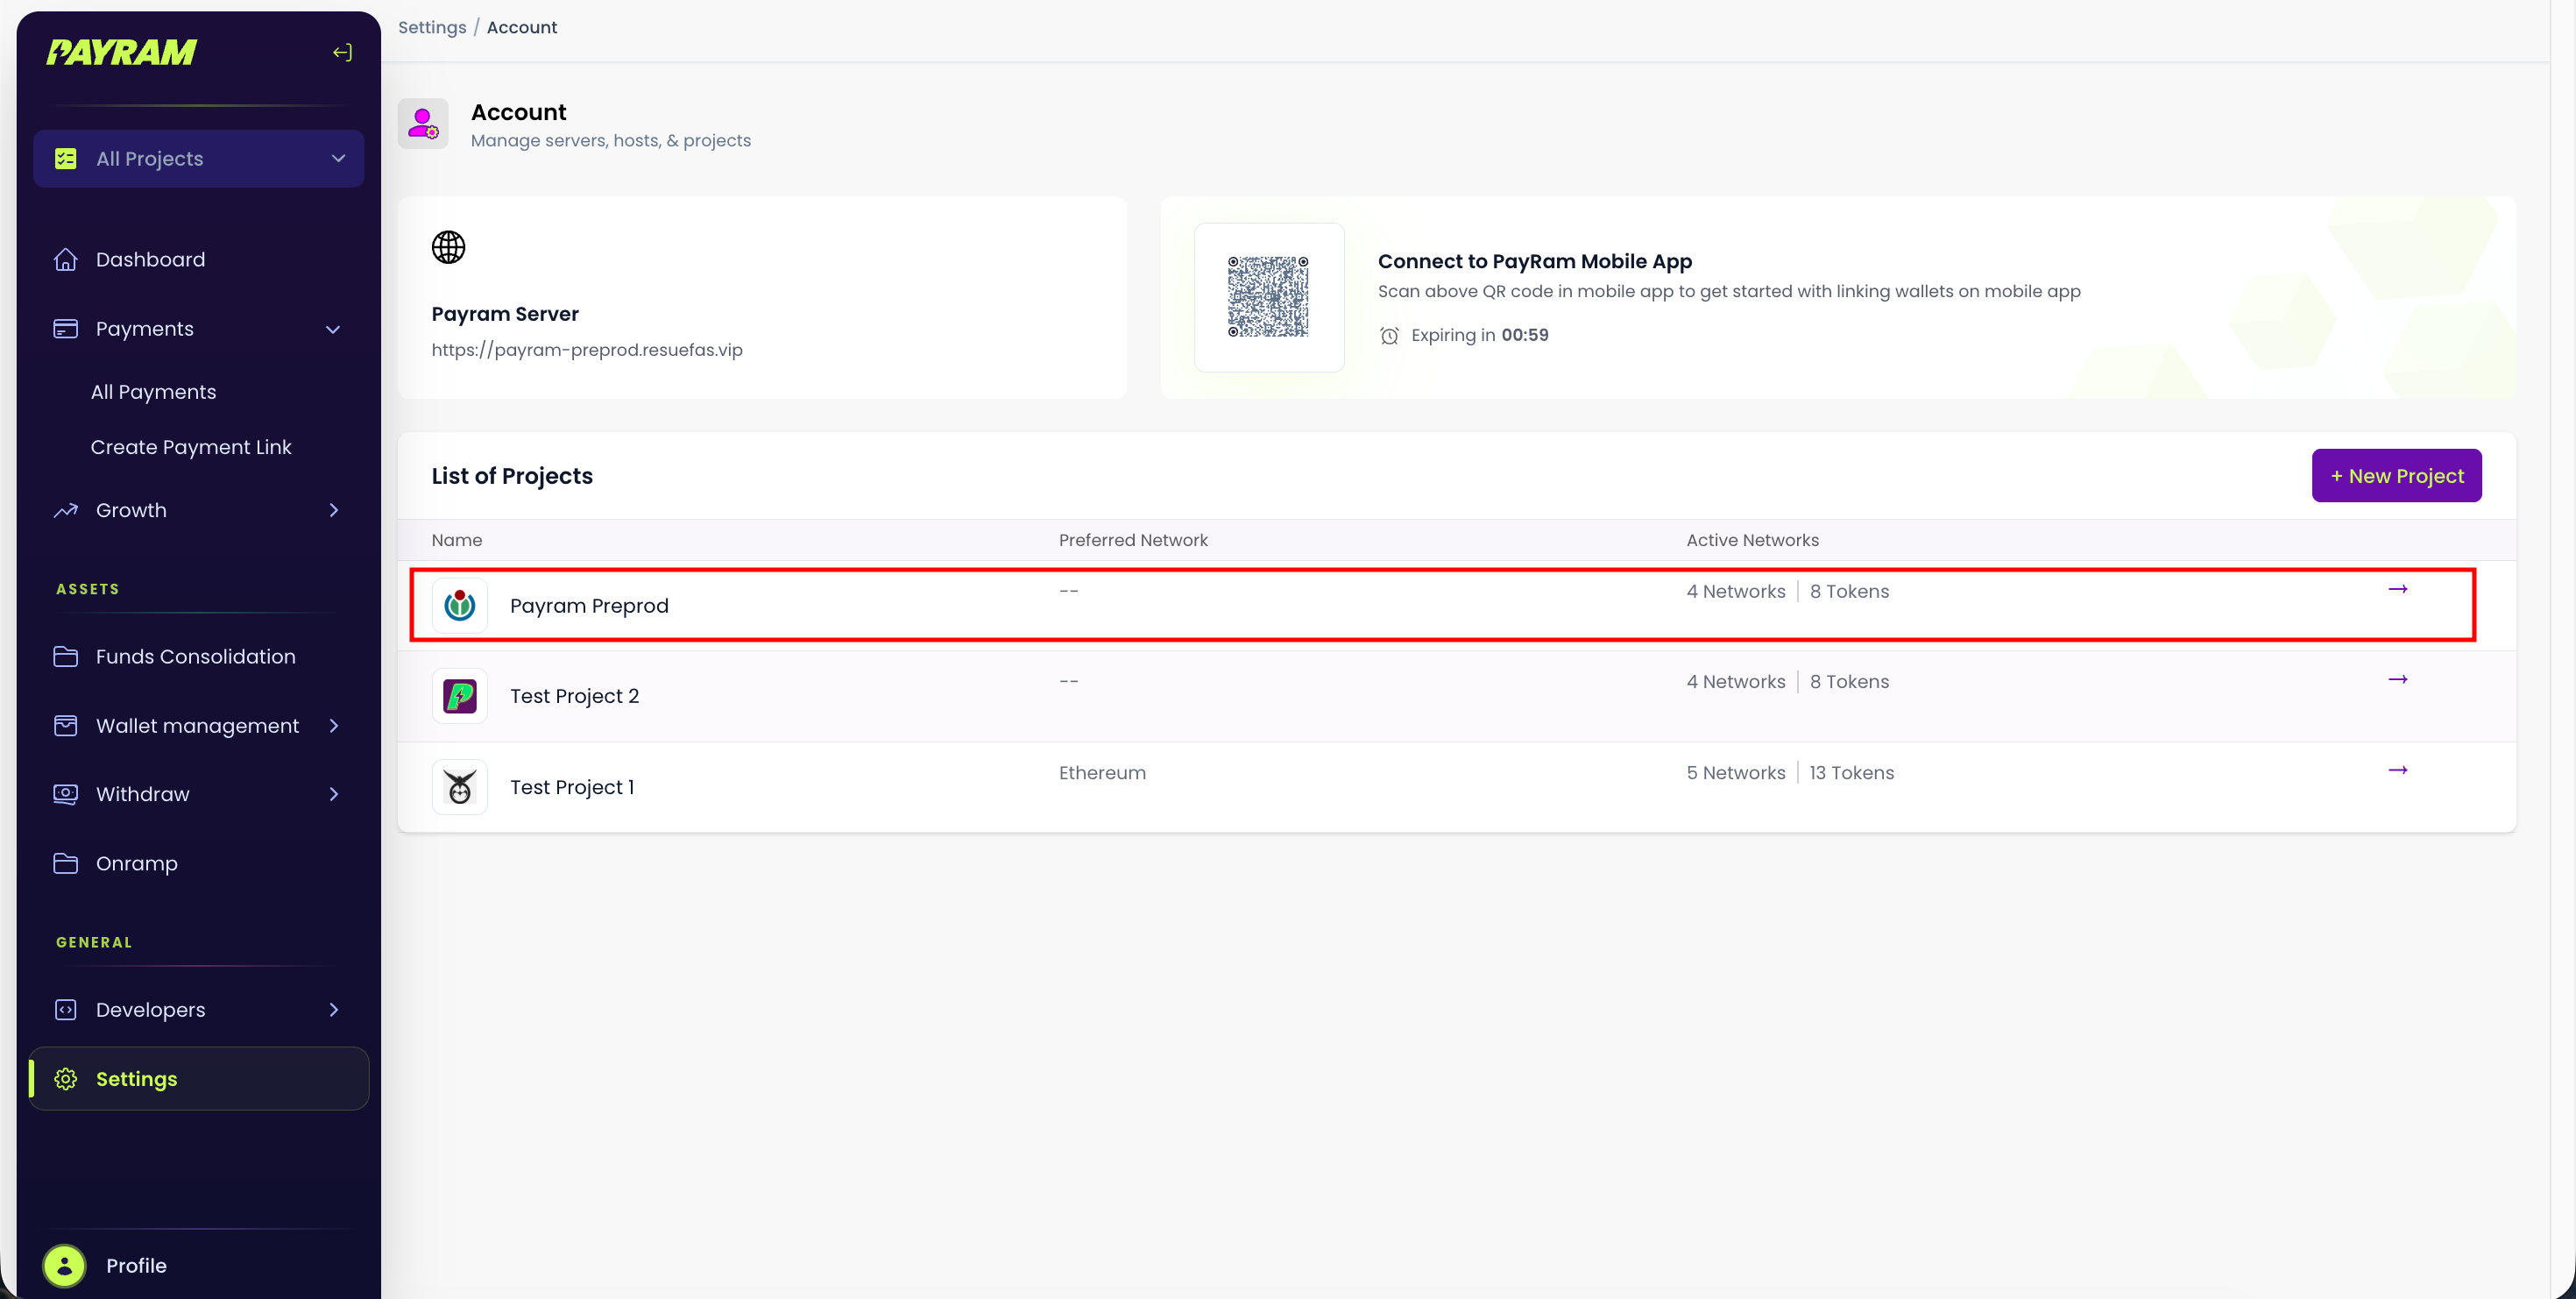
Task: Click the Payram Server globe icon
Action: (x=448, y=247)
